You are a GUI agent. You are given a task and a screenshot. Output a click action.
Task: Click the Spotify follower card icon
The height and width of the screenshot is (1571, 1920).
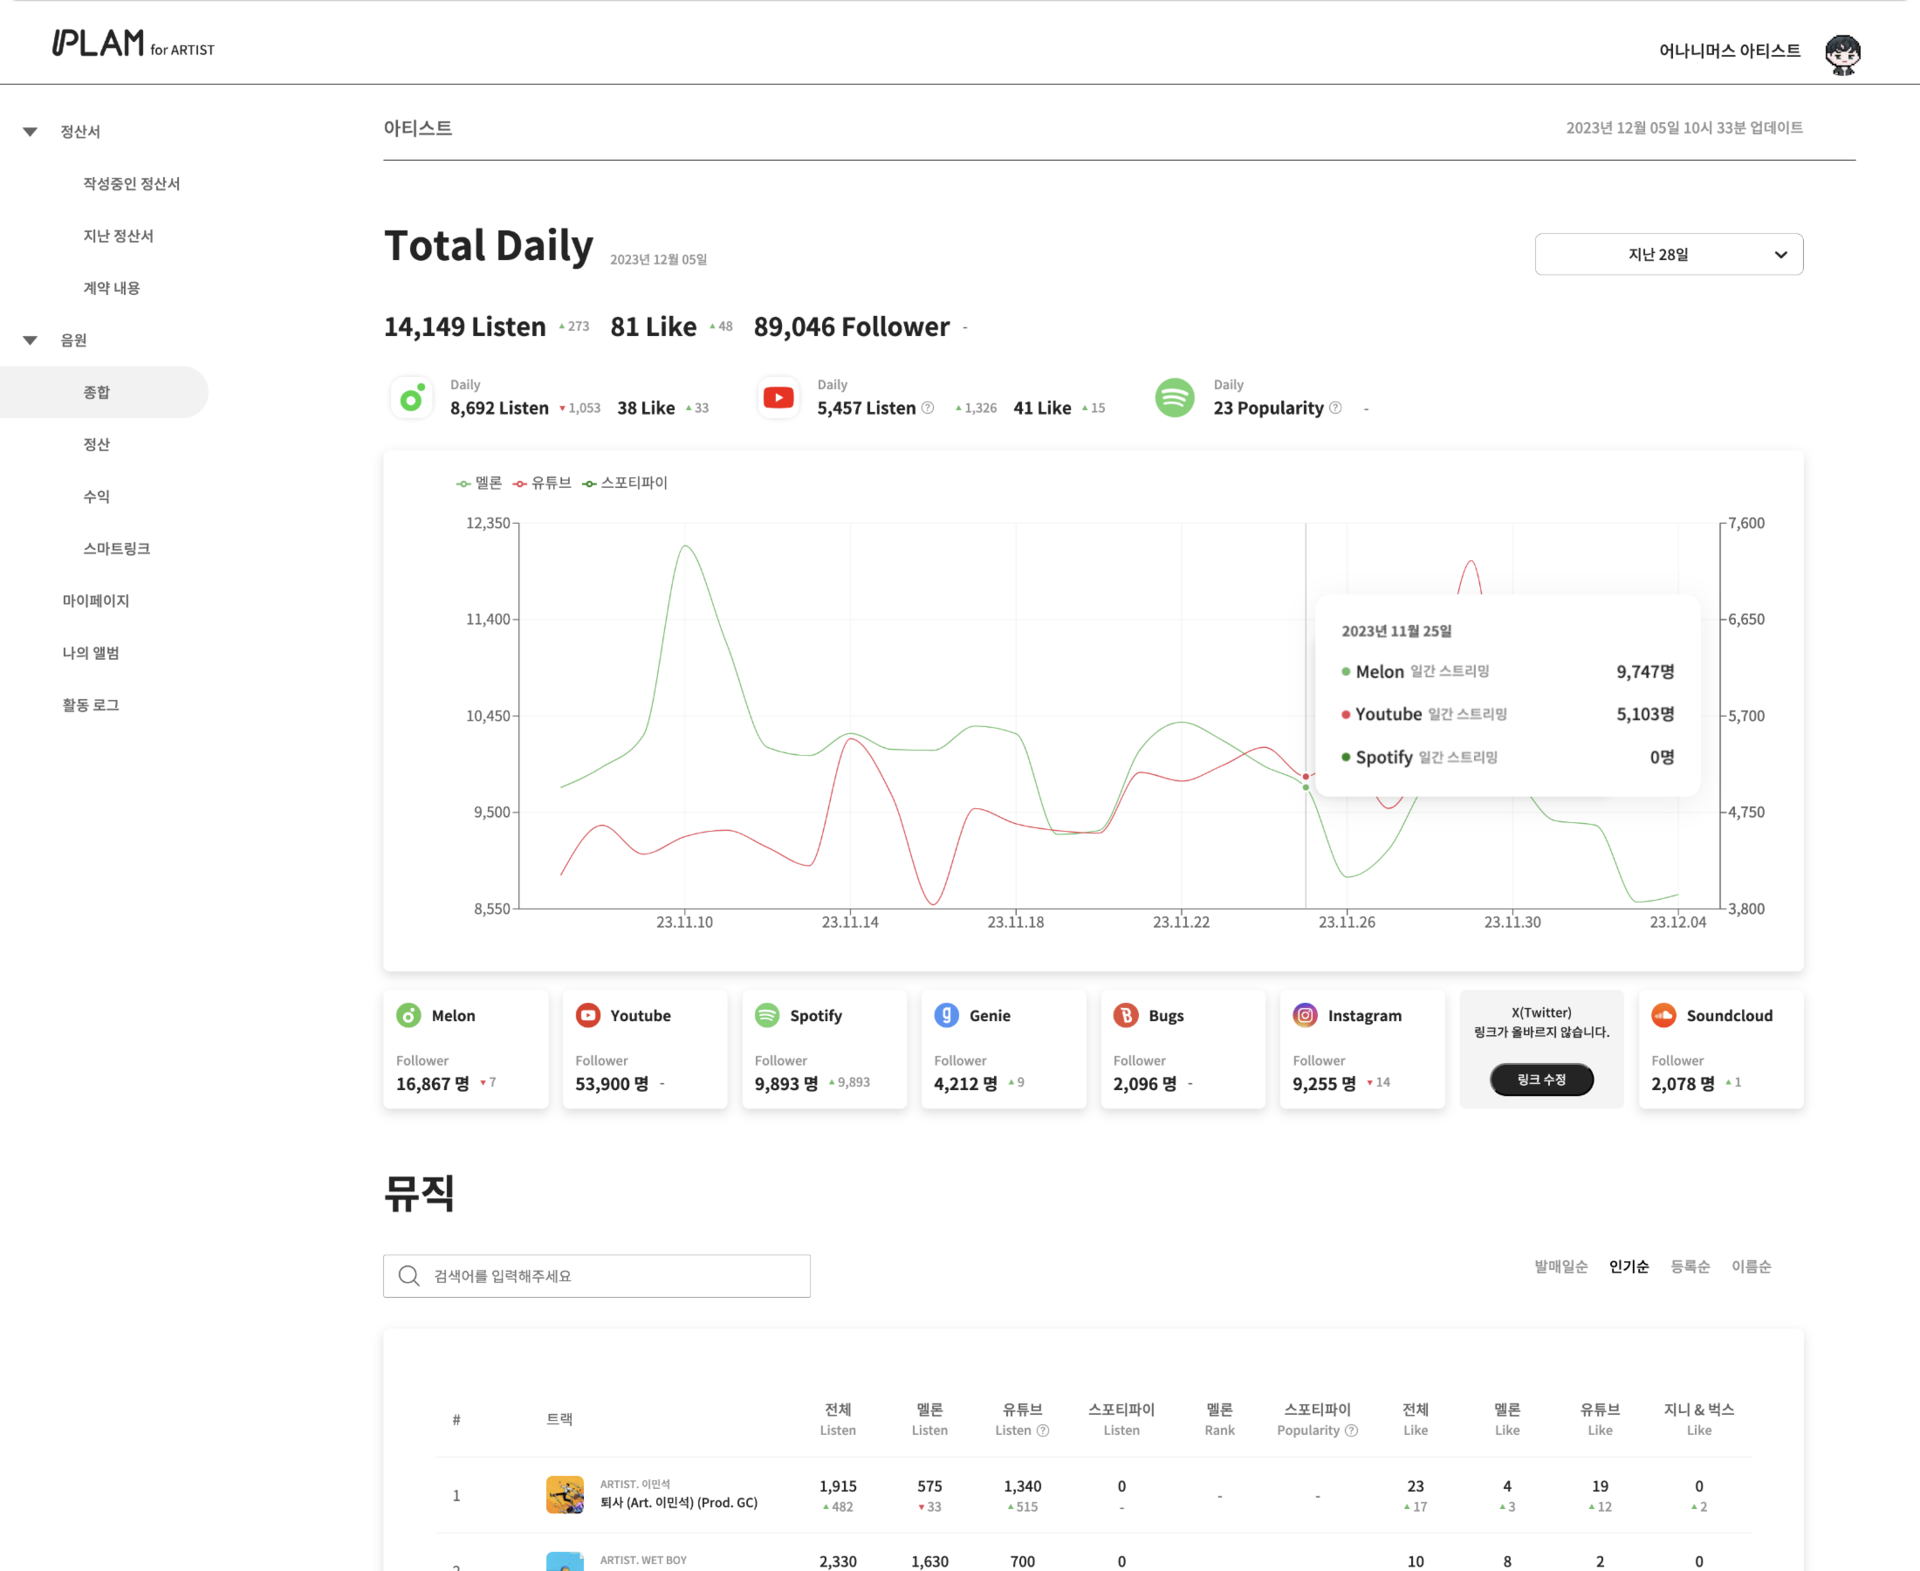coord(767,1016)
